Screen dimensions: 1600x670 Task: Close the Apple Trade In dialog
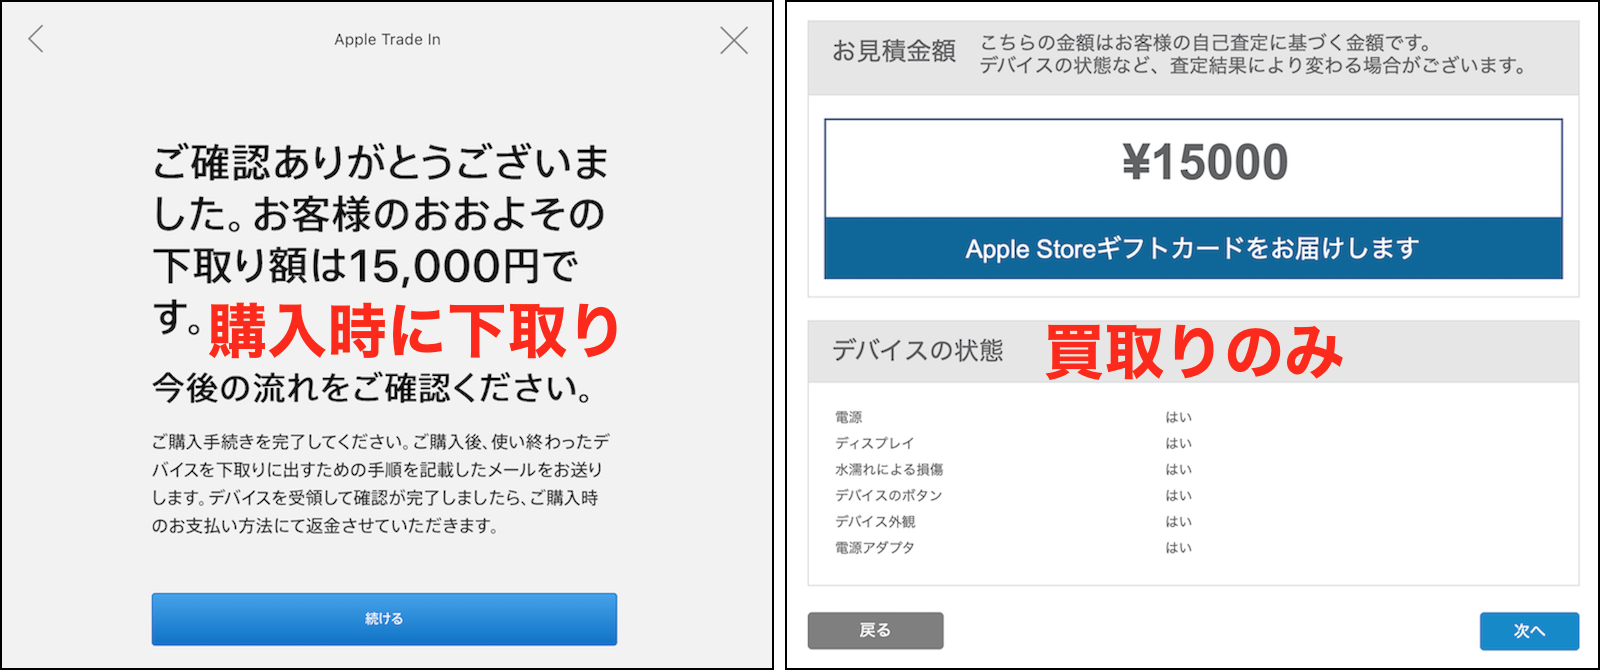tap(734, 40)
